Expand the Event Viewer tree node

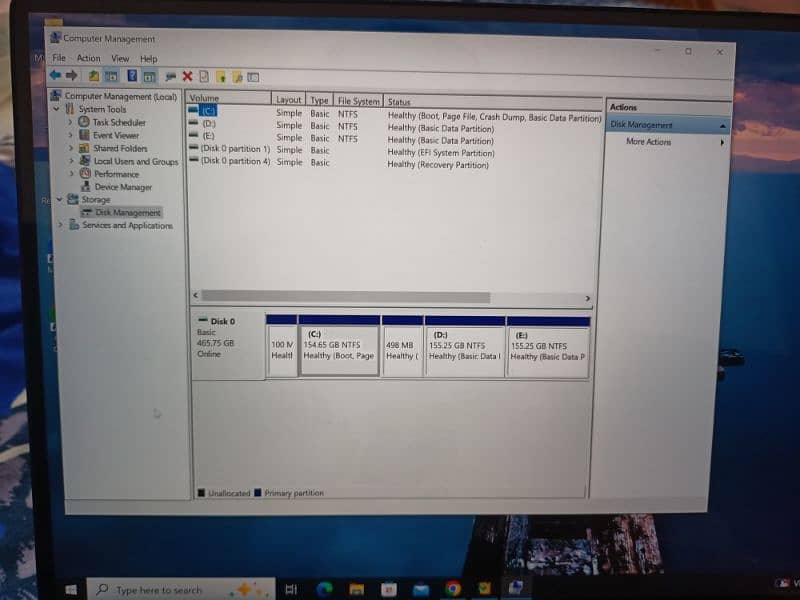pyautogui.click(x=71, y=135)
